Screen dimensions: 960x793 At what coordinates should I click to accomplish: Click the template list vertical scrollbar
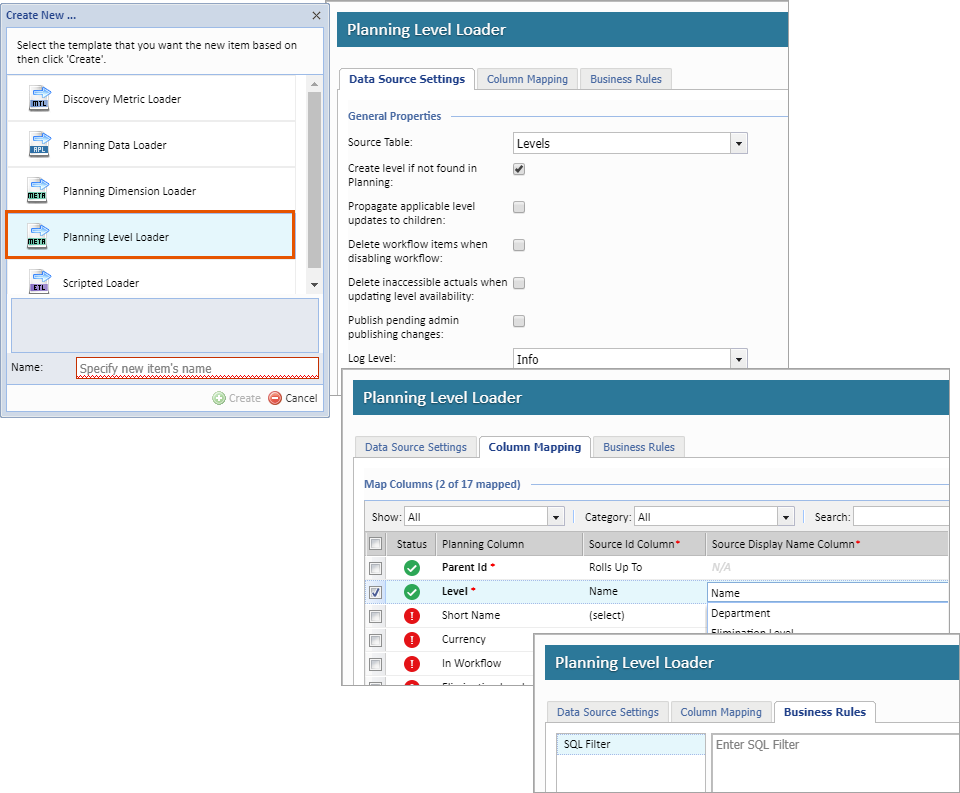(314, 180)
